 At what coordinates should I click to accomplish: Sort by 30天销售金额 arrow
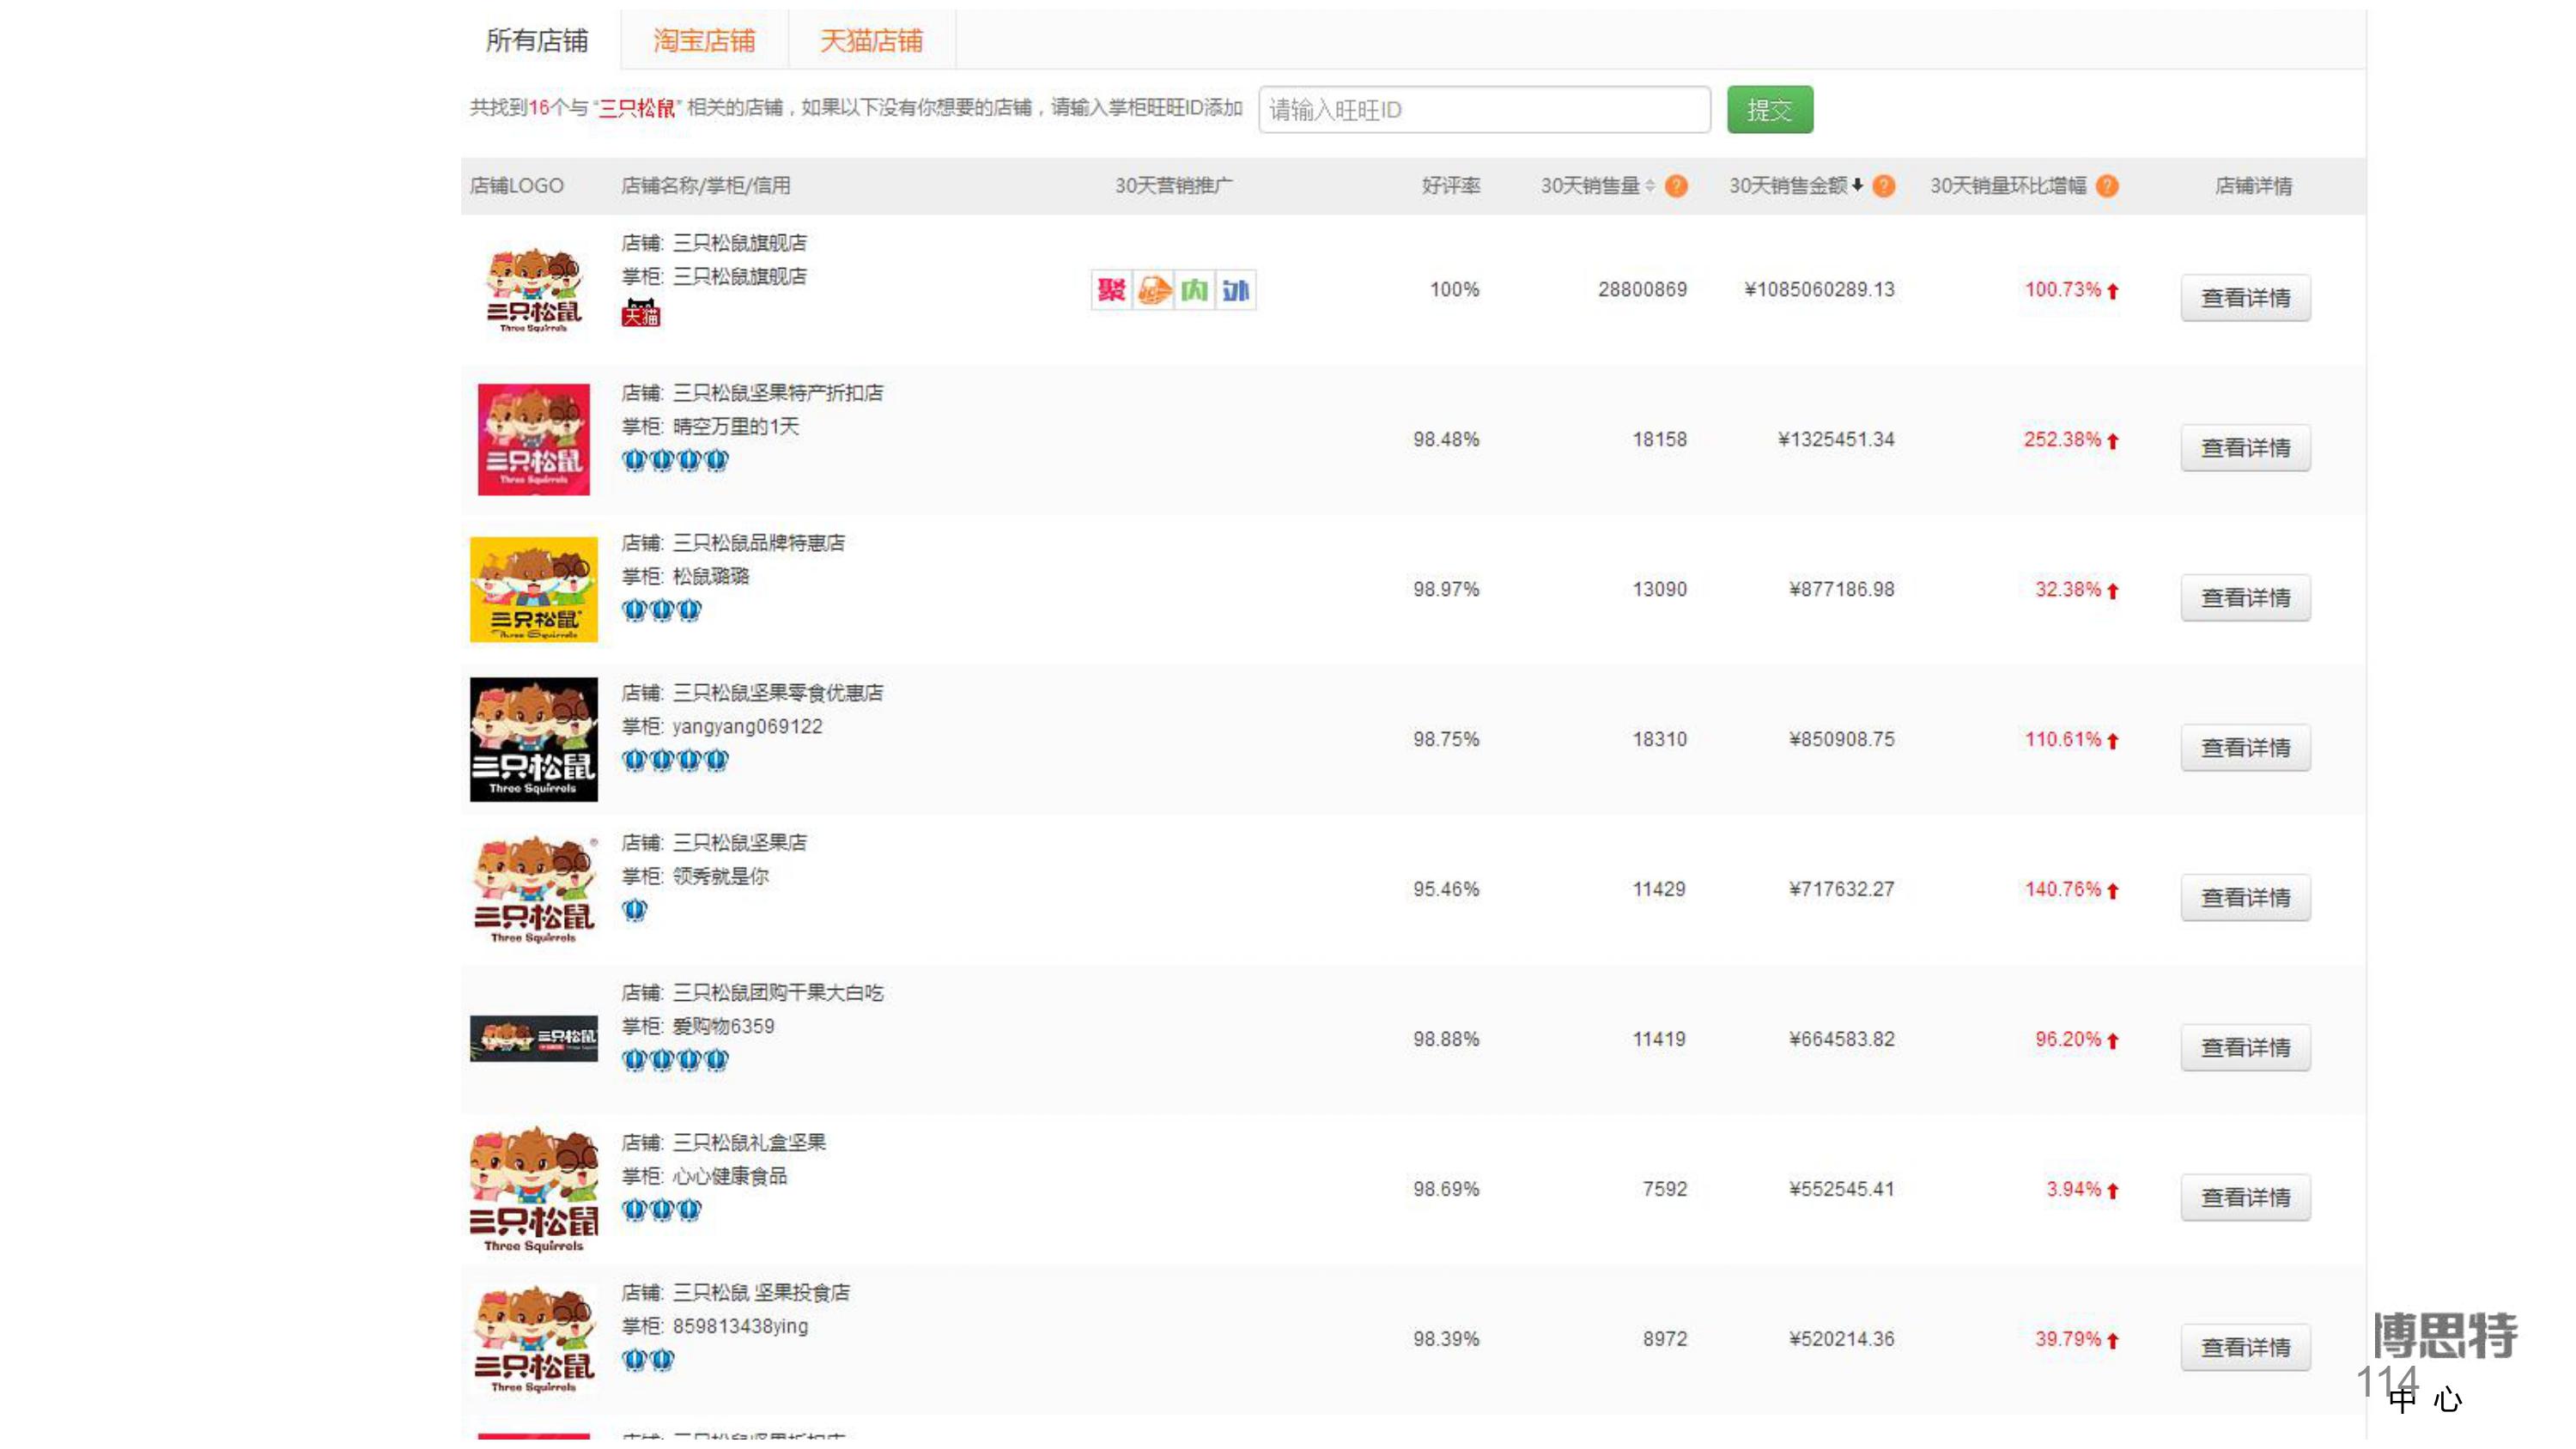point(1857,186)
